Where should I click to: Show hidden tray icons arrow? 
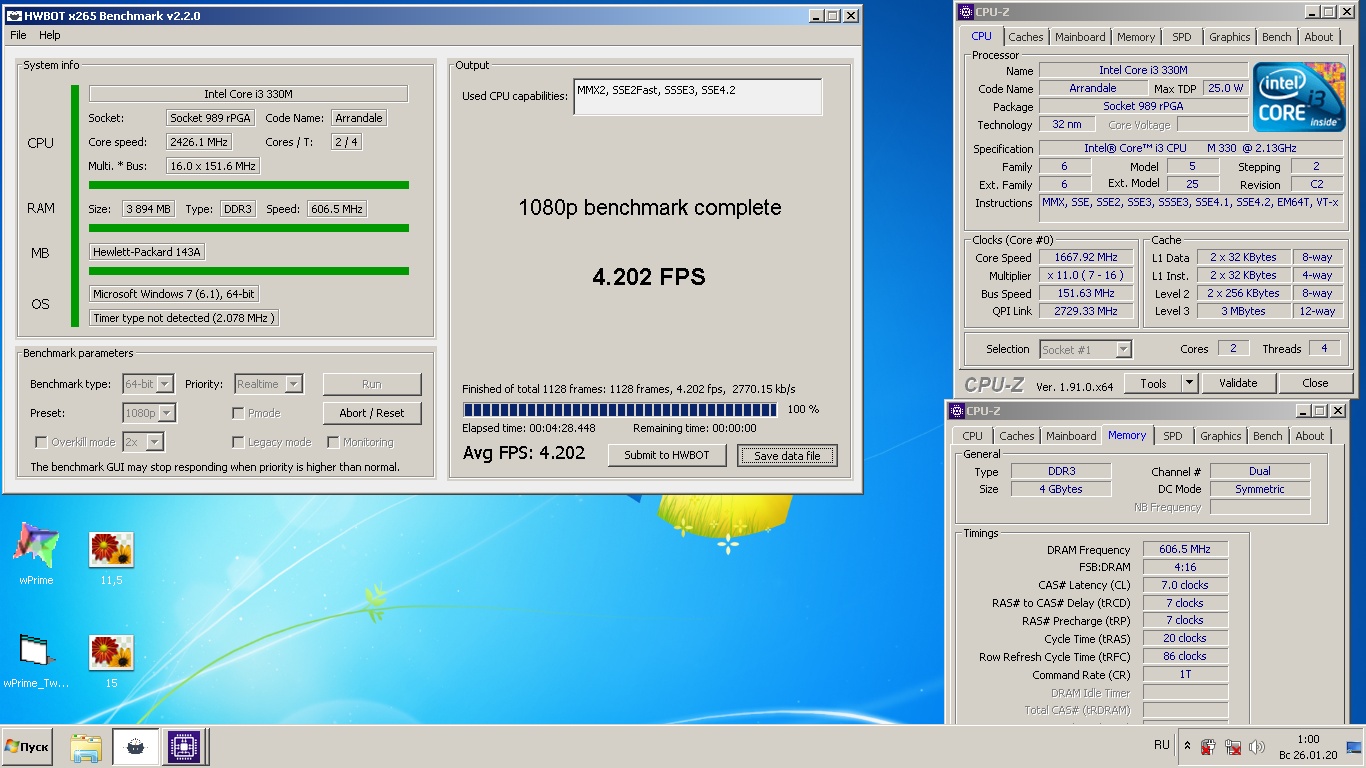coord(1187,746)
